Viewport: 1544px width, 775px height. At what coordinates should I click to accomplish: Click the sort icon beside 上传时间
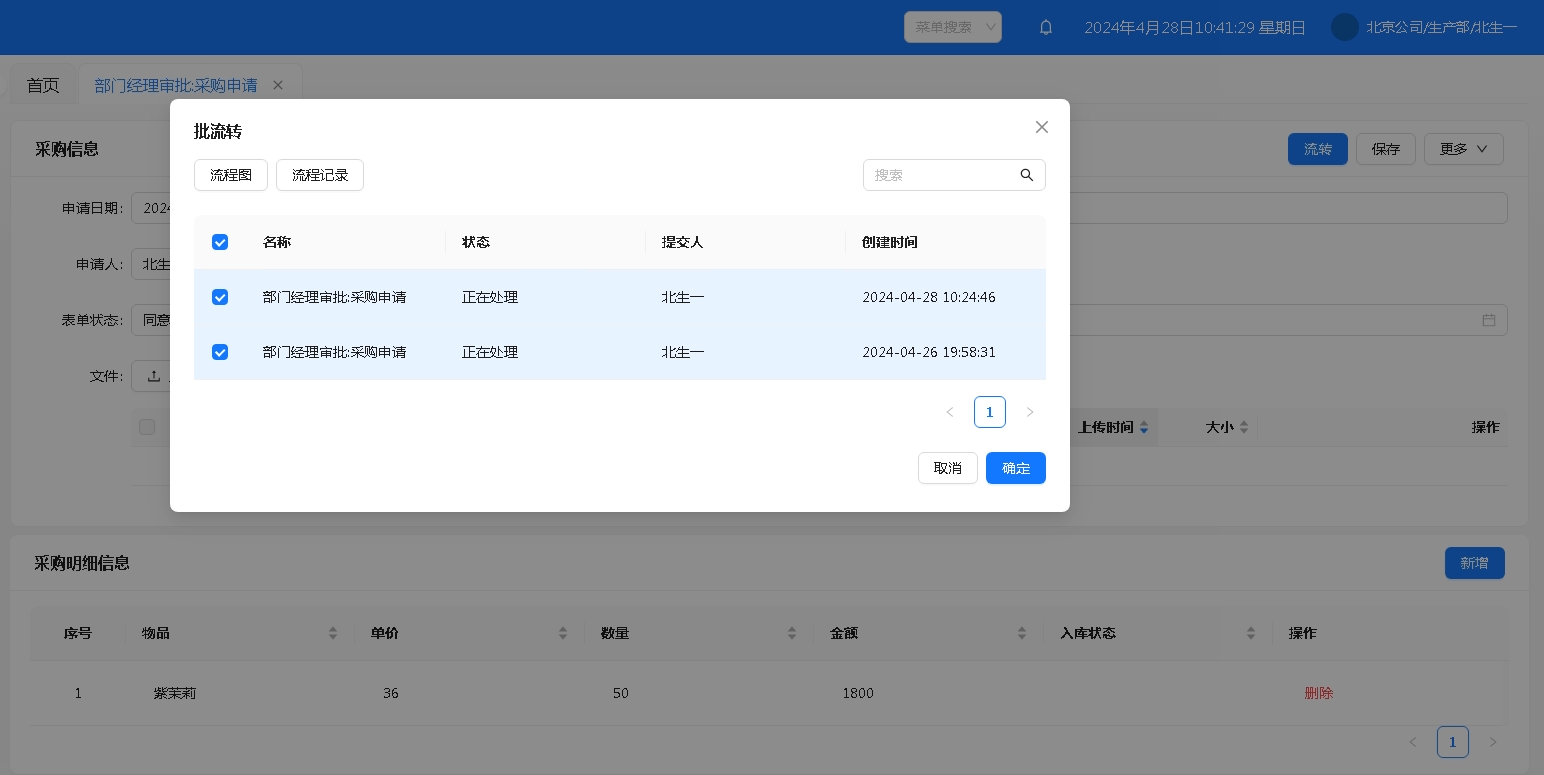tap(1144, 427)
